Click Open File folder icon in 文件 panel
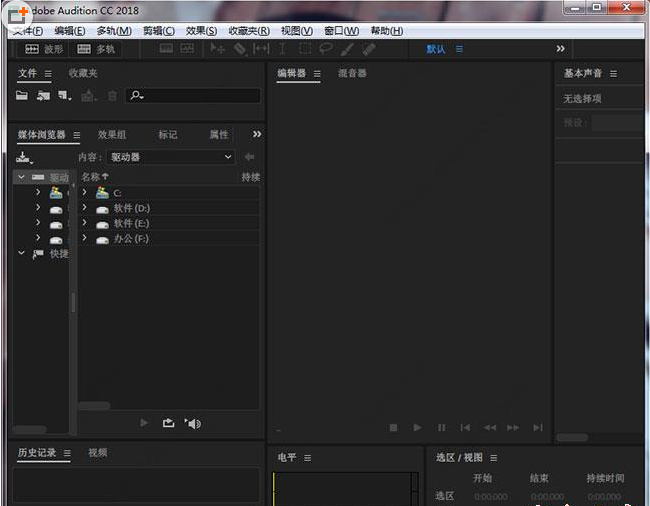650x506 pixels. tap(22, 96)
